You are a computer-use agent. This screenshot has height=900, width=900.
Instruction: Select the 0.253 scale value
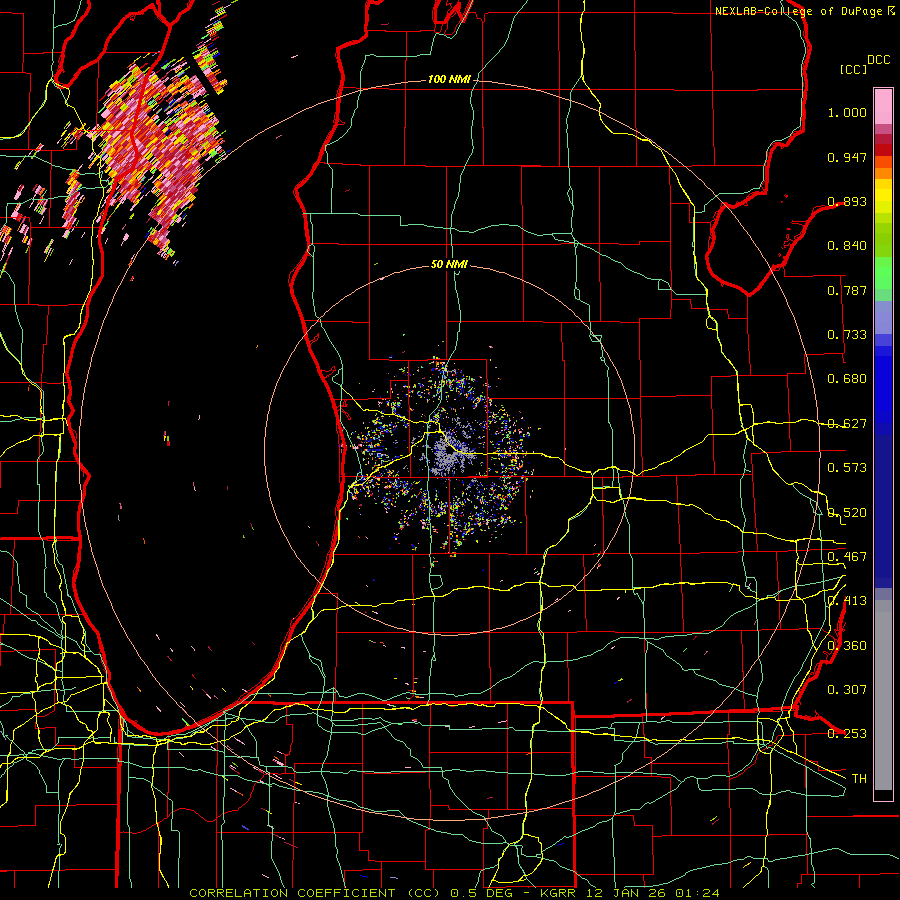(847, 734)
